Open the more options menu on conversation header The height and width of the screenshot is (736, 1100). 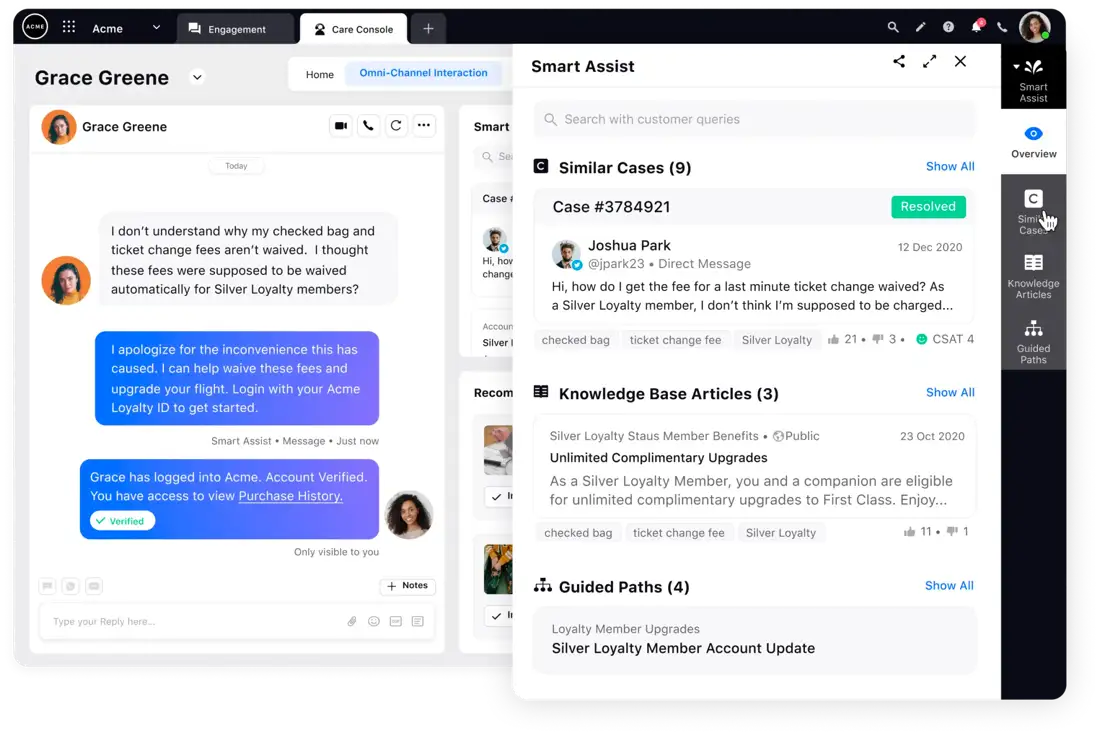(x=424, y=126)
